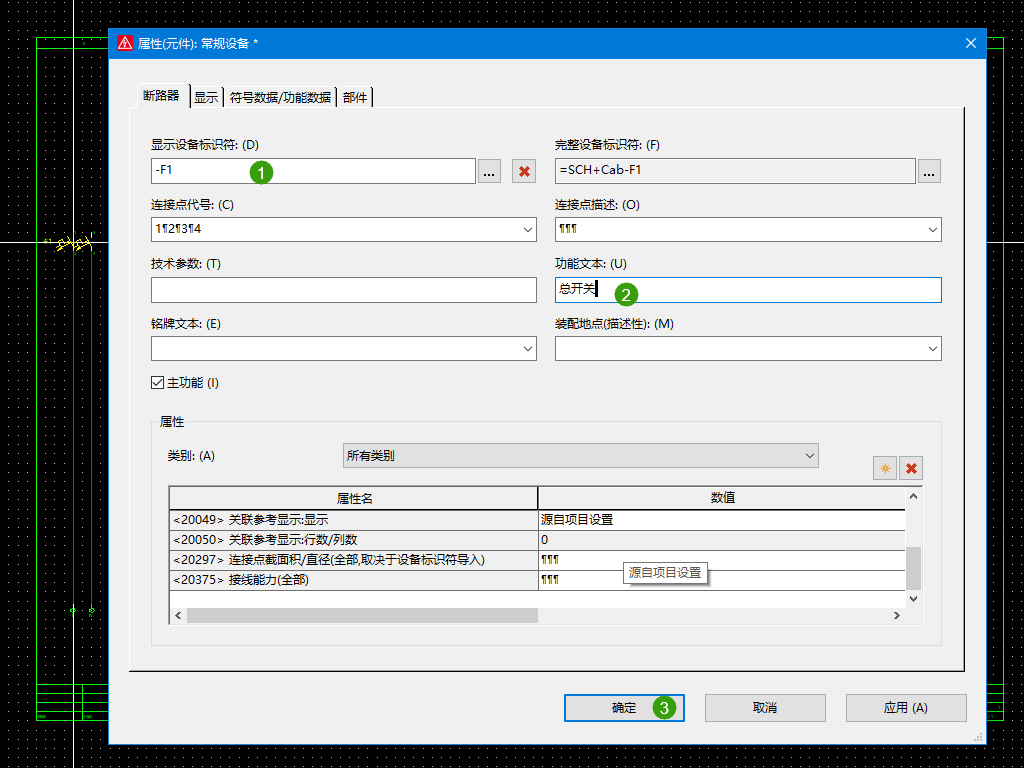Click into the 技术参数 text field
The height and width of the screenshot is (768, 1024).
click(x=344, y=290)
